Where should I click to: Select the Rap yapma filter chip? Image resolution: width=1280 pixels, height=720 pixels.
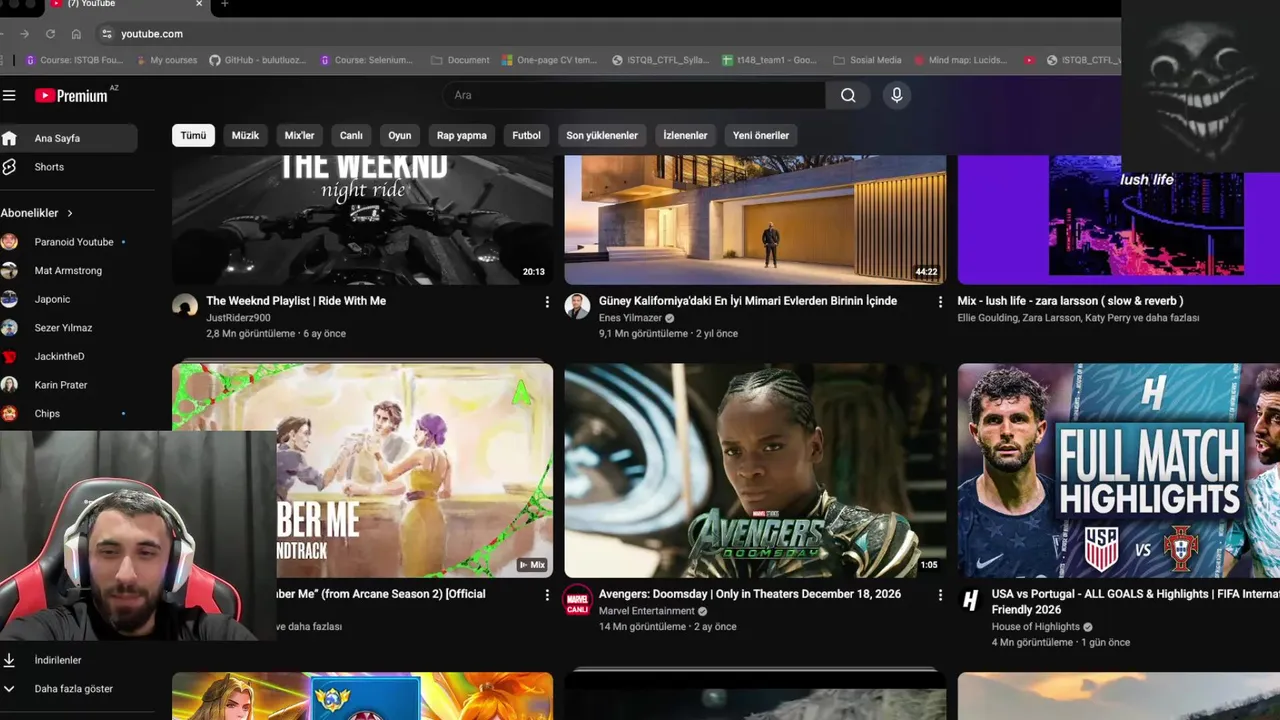(x=462, y=135)
